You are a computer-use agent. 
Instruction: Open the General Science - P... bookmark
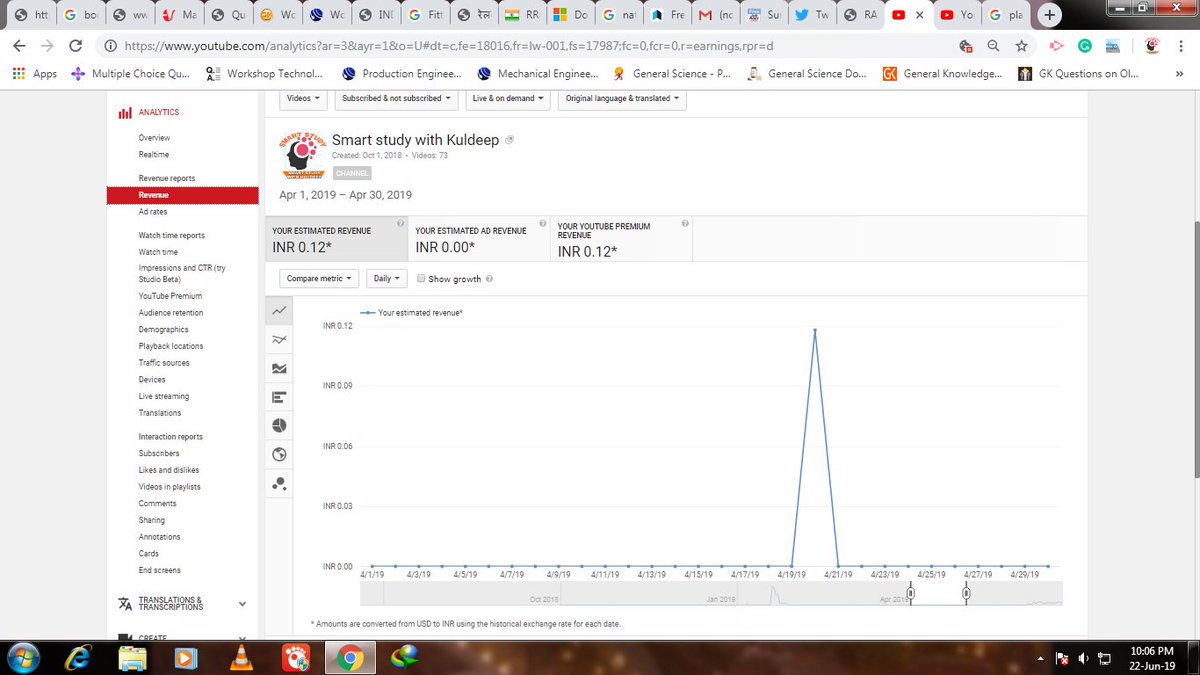[670, 74]
